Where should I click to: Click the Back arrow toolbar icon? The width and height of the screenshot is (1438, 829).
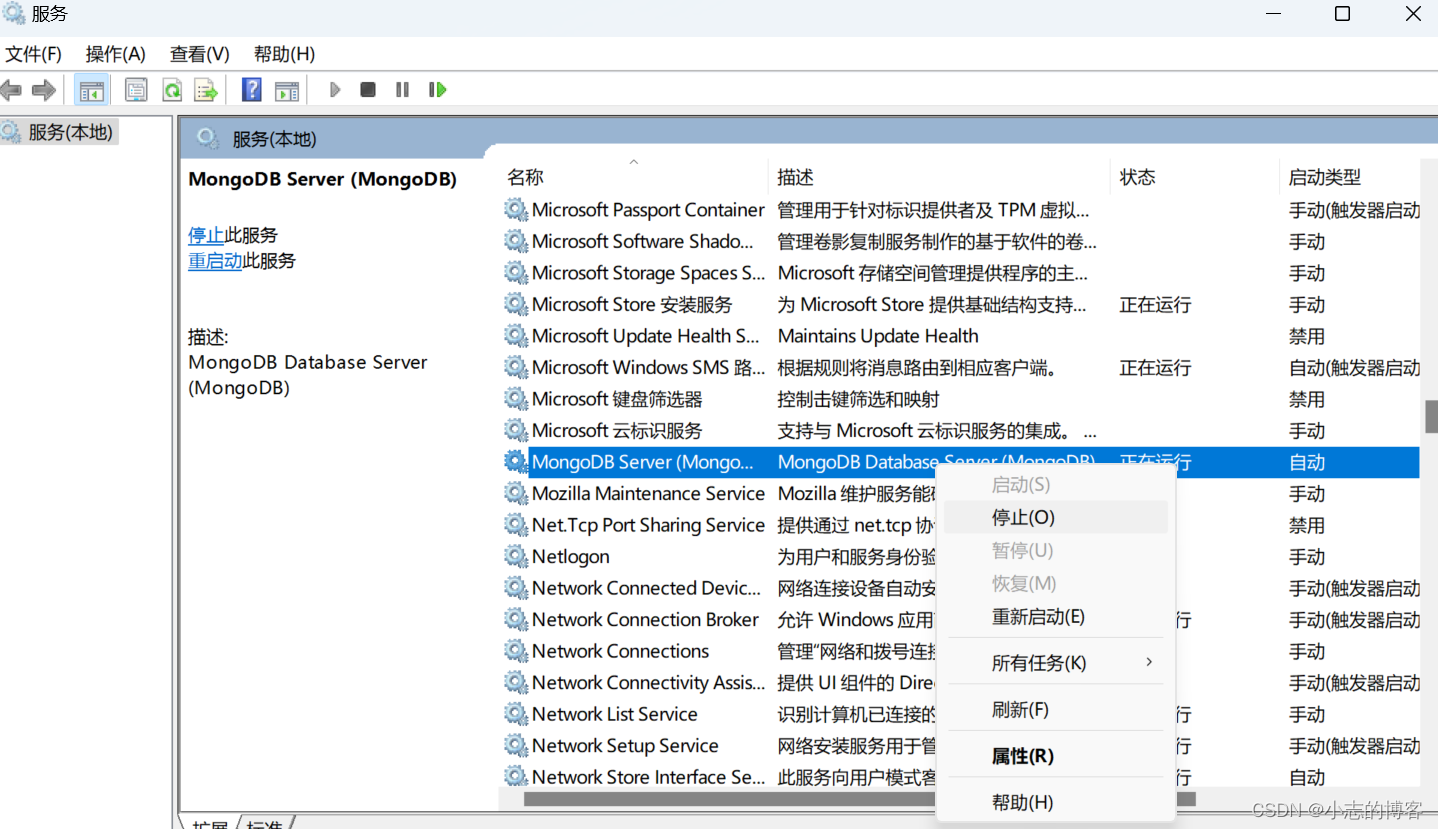[11, 90]
